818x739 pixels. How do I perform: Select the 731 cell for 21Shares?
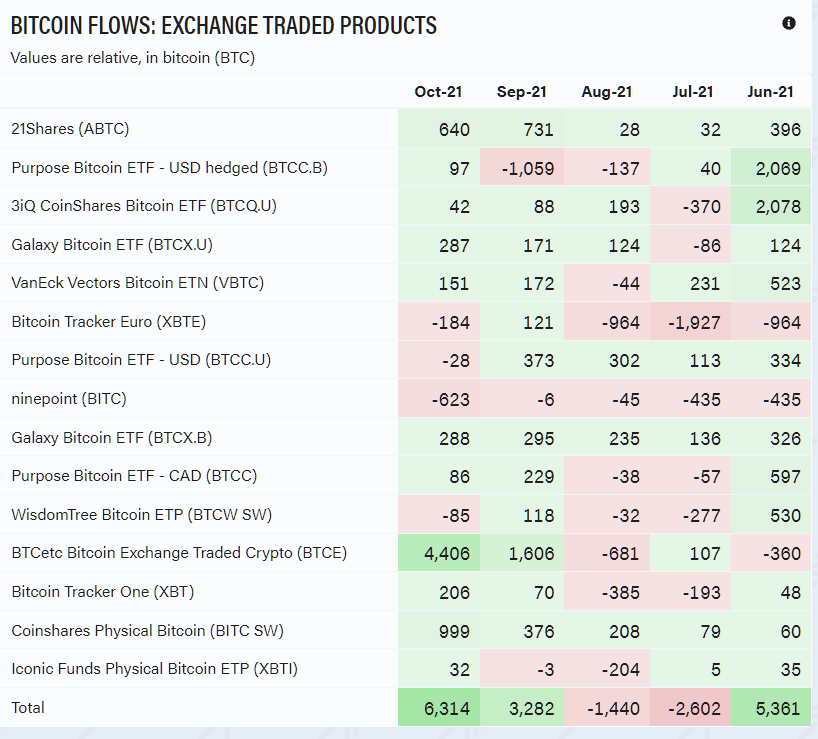(522, 129)
